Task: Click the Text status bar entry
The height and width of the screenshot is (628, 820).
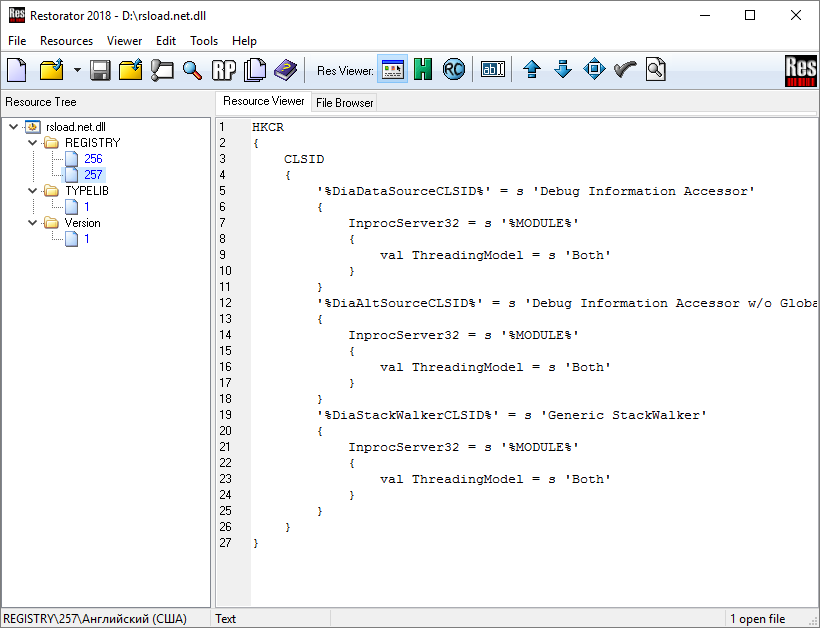Action: (x=225, y=619)
